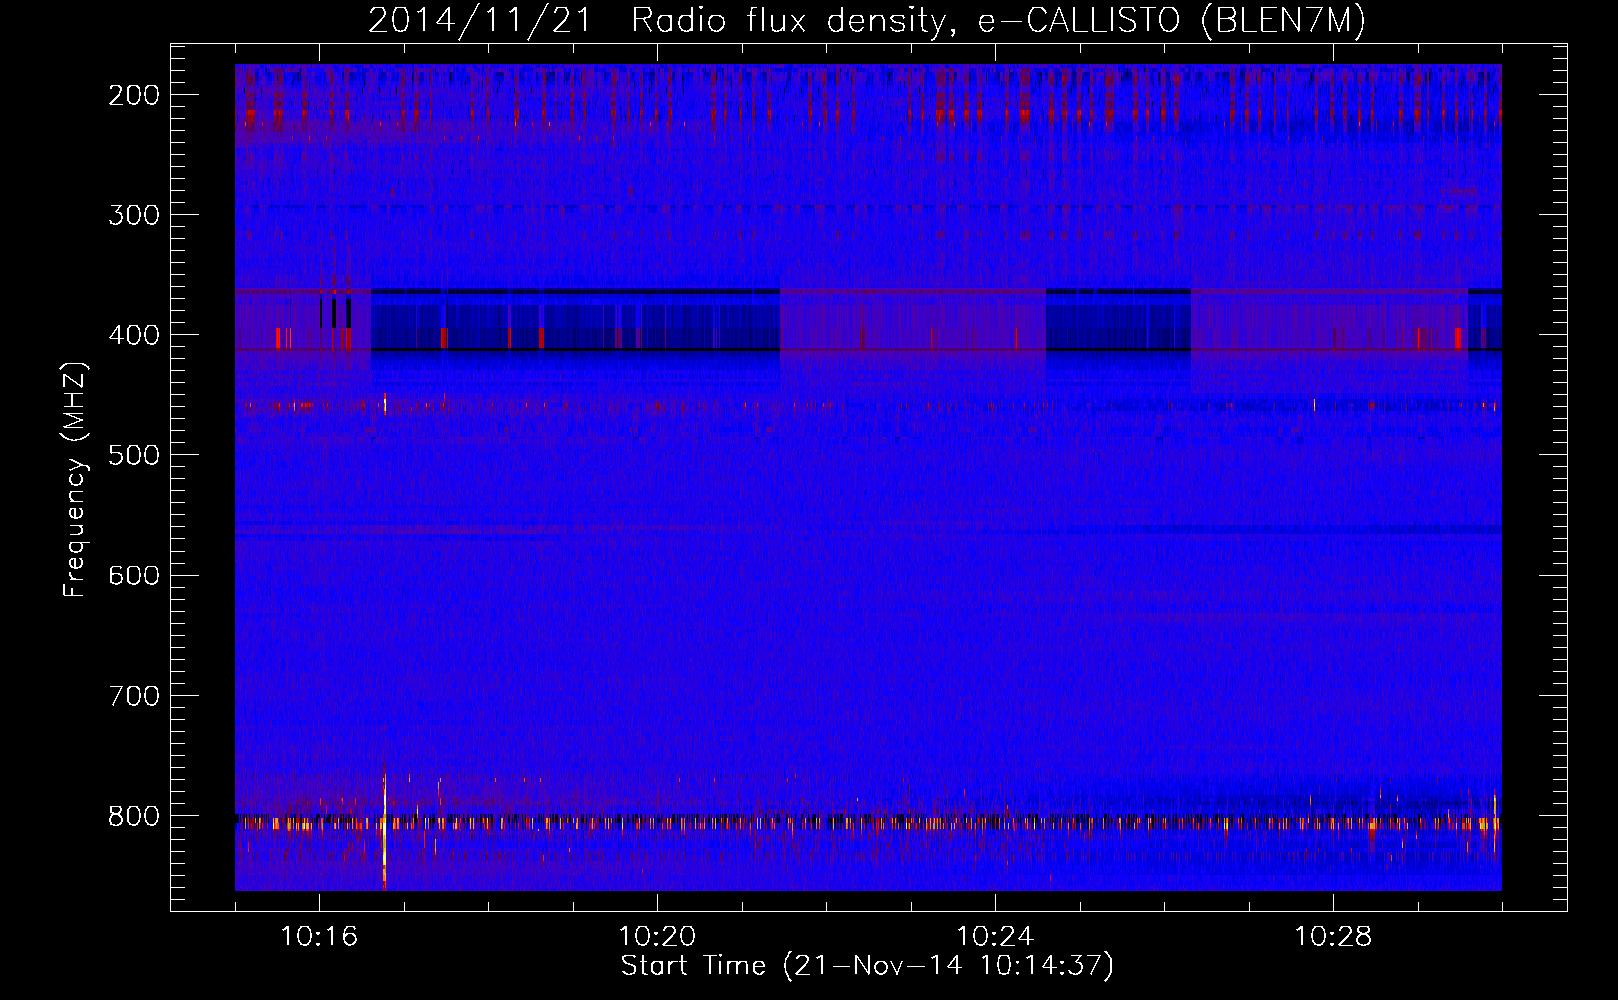Click the 10:16 time tick label
1618x1000 pixels.
pos(319,937)
